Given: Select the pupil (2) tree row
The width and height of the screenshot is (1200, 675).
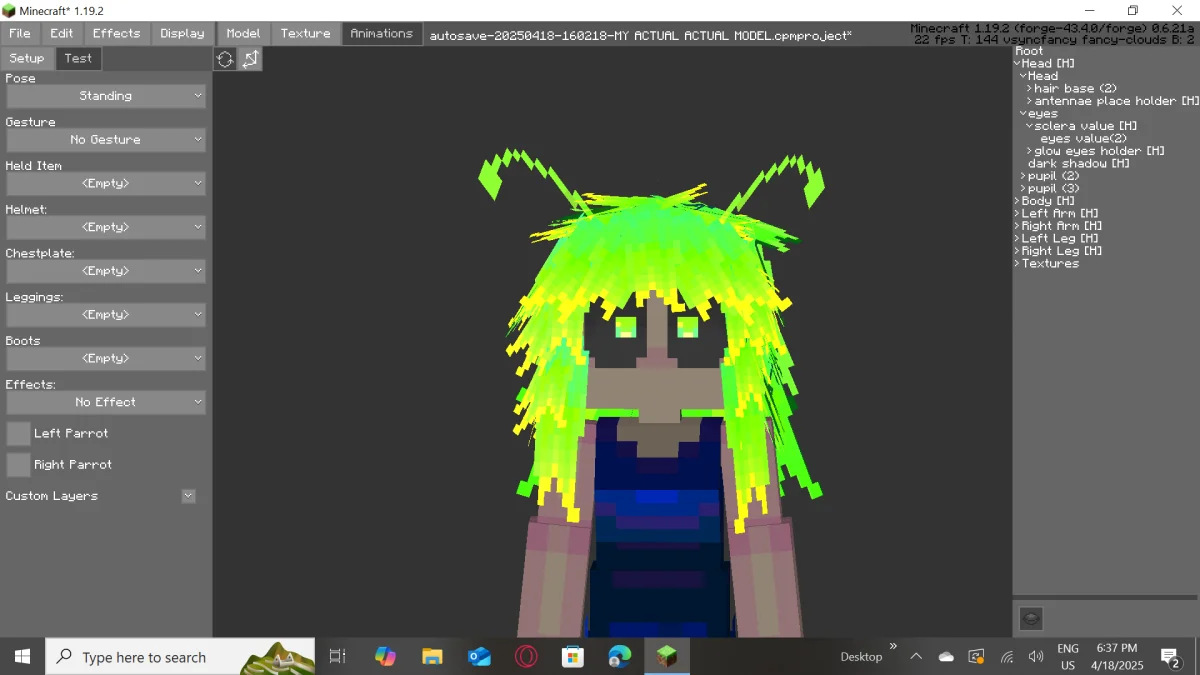Looking at the screenshot, I should point(1054,176).
